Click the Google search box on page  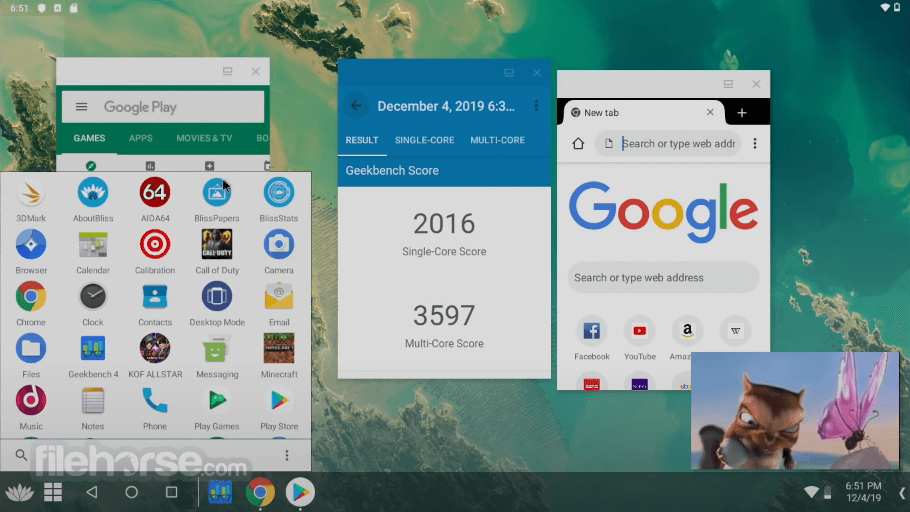pos(663,277)
